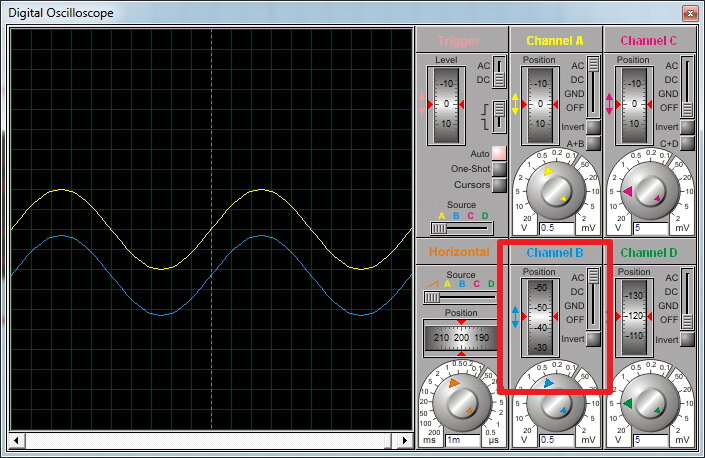
Task: Click the rising edge trigger symbol
Action: [x=485, y=109]
